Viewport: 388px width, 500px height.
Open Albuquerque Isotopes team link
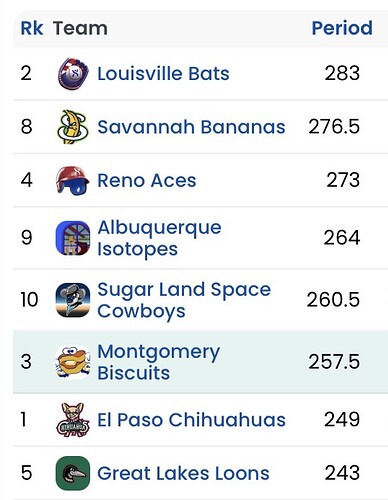tap(159, 238)
